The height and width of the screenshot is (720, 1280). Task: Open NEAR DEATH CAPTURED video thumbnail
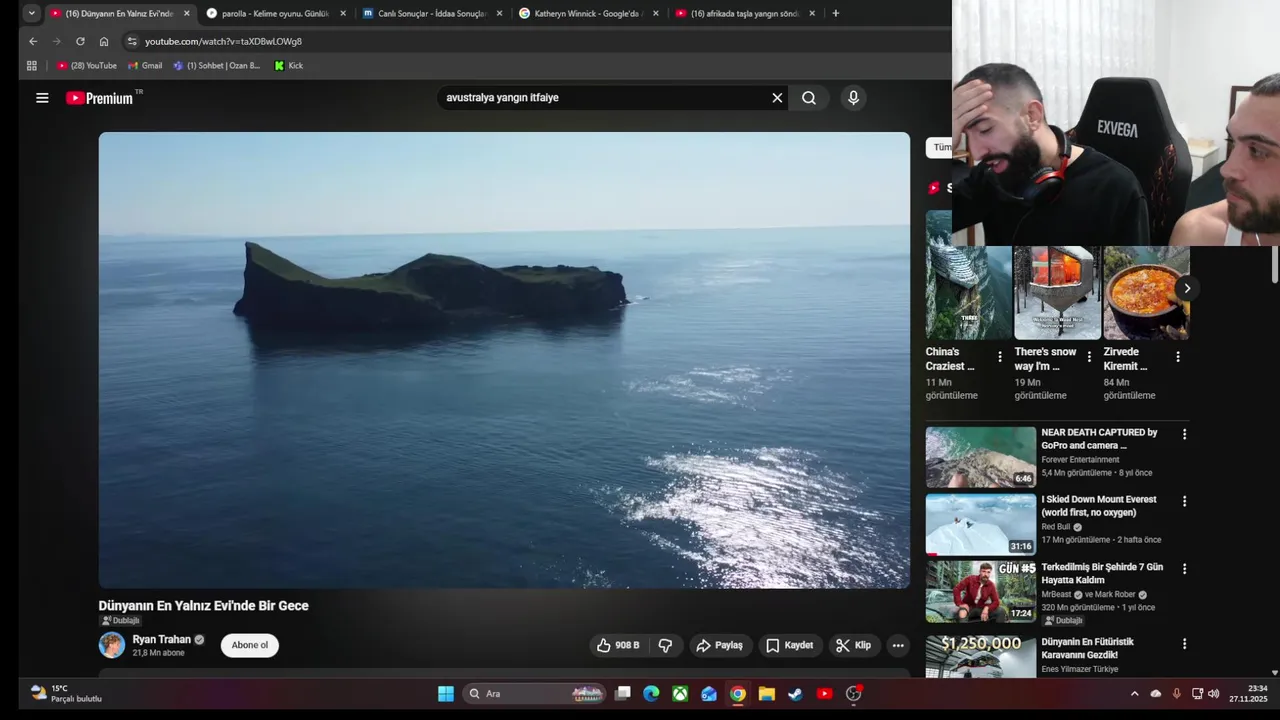(x=981, y=457)
